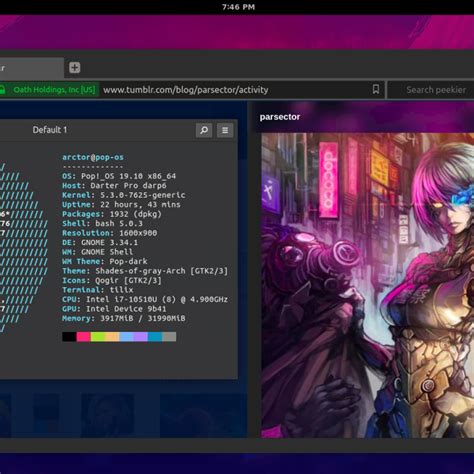Click the Packages: 1932 (dpkg) line
This screenshot has width=474, height=474.
pyautogui.click(x=112, y=214)
